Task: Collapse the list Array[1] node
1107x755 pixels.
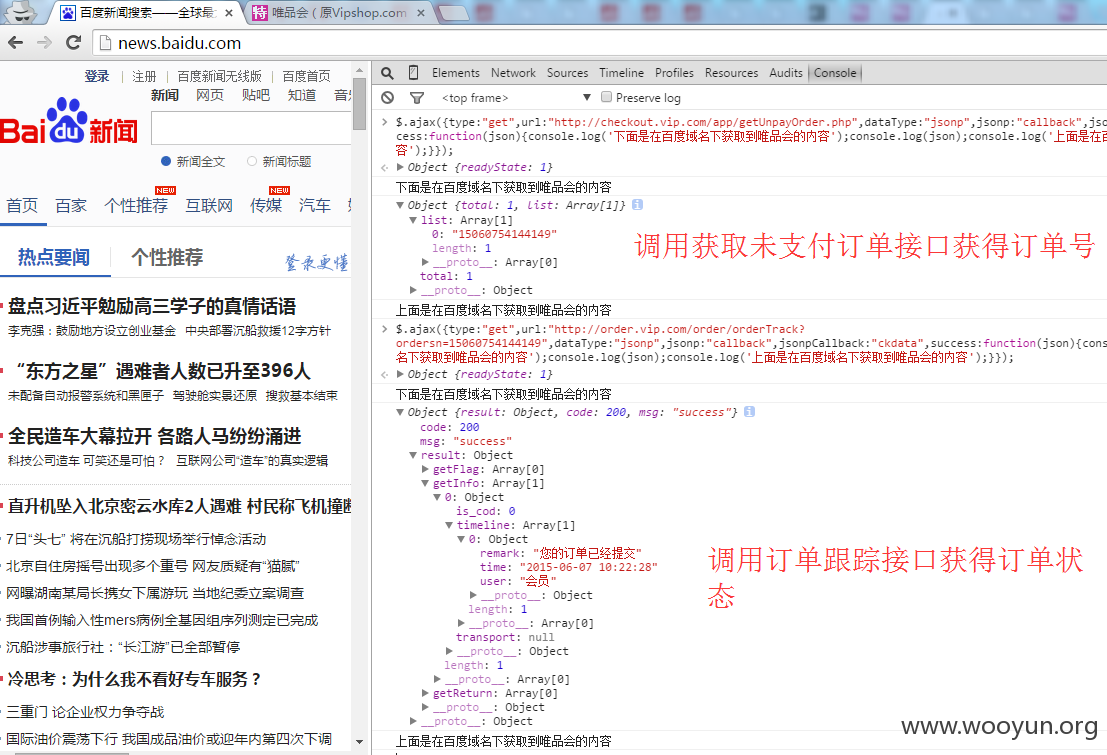Action: click(x=413, y=220)
